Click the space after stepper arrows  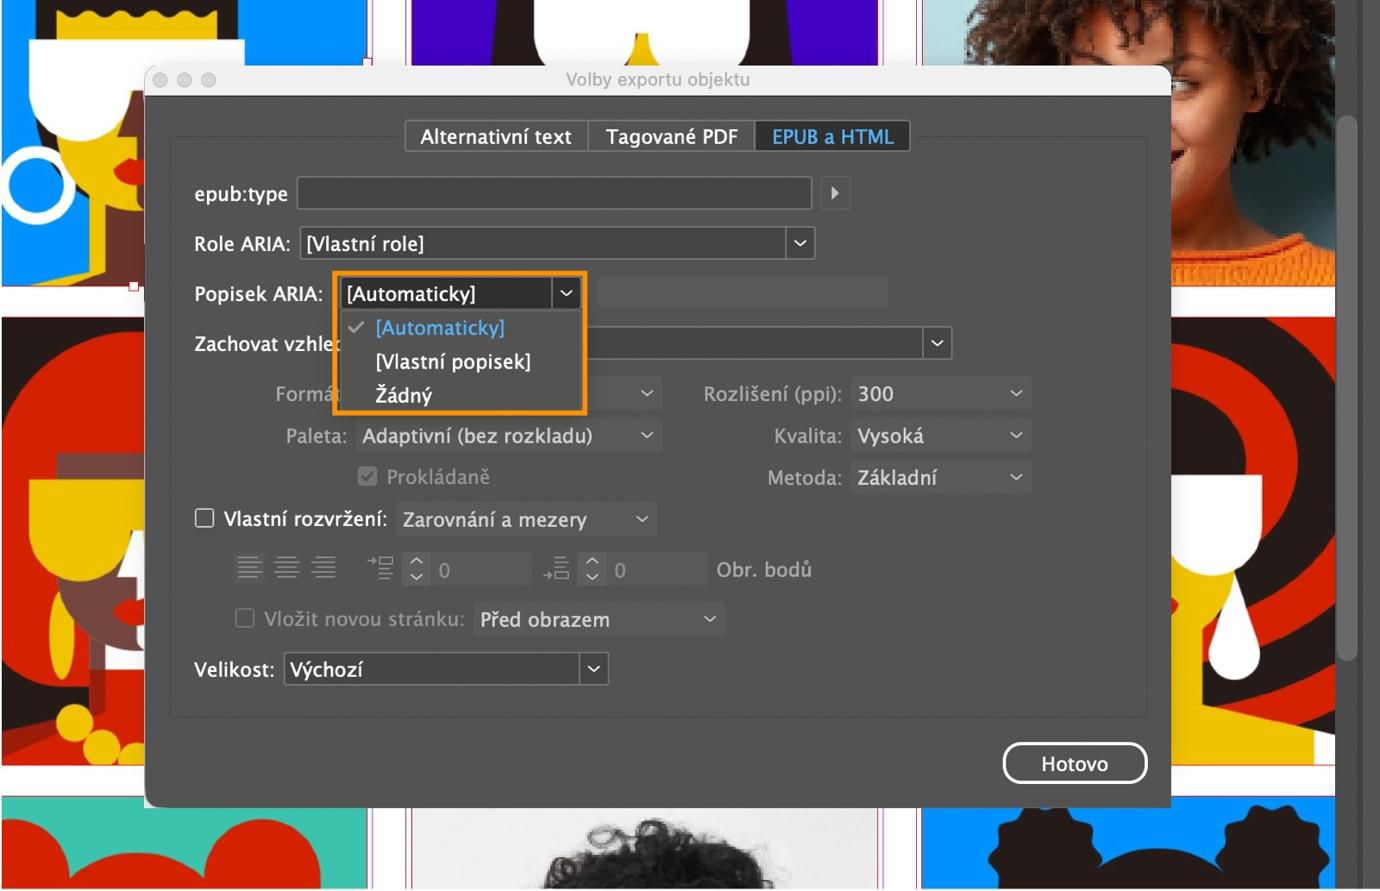point(592,570)
